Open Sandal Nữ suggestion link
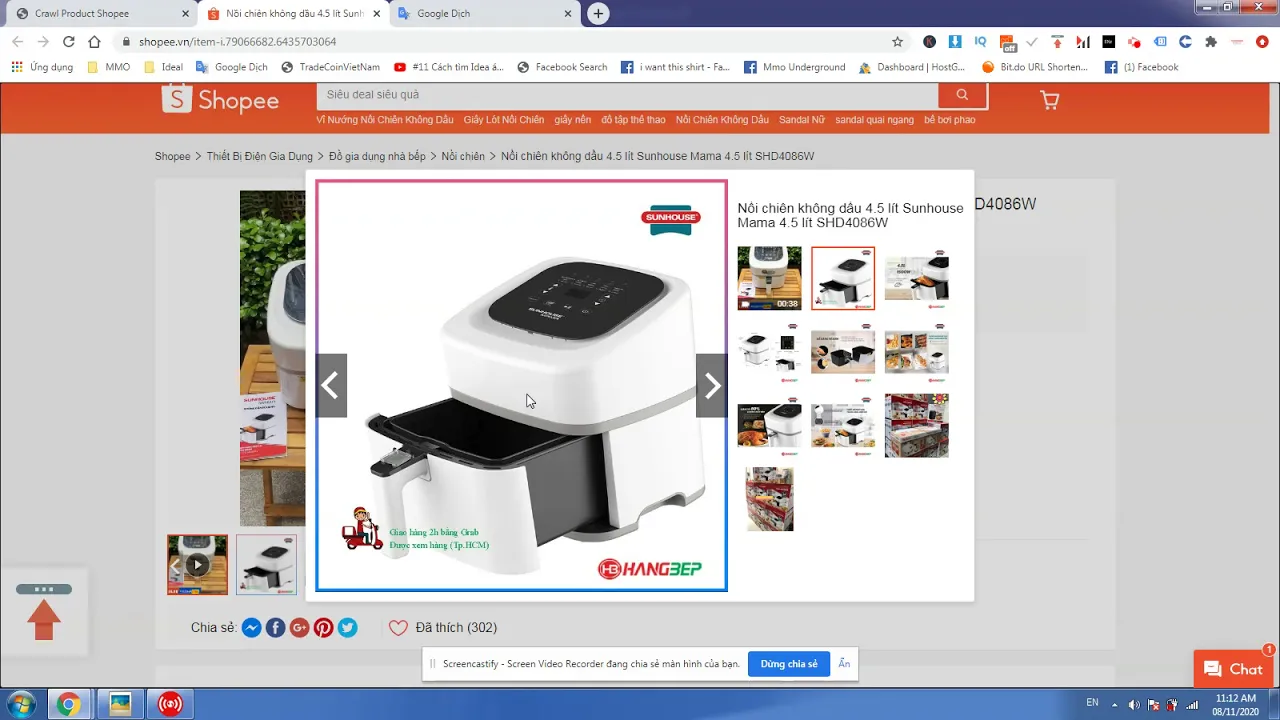Screen dimensions: 1280x720 tap(802, 120)
